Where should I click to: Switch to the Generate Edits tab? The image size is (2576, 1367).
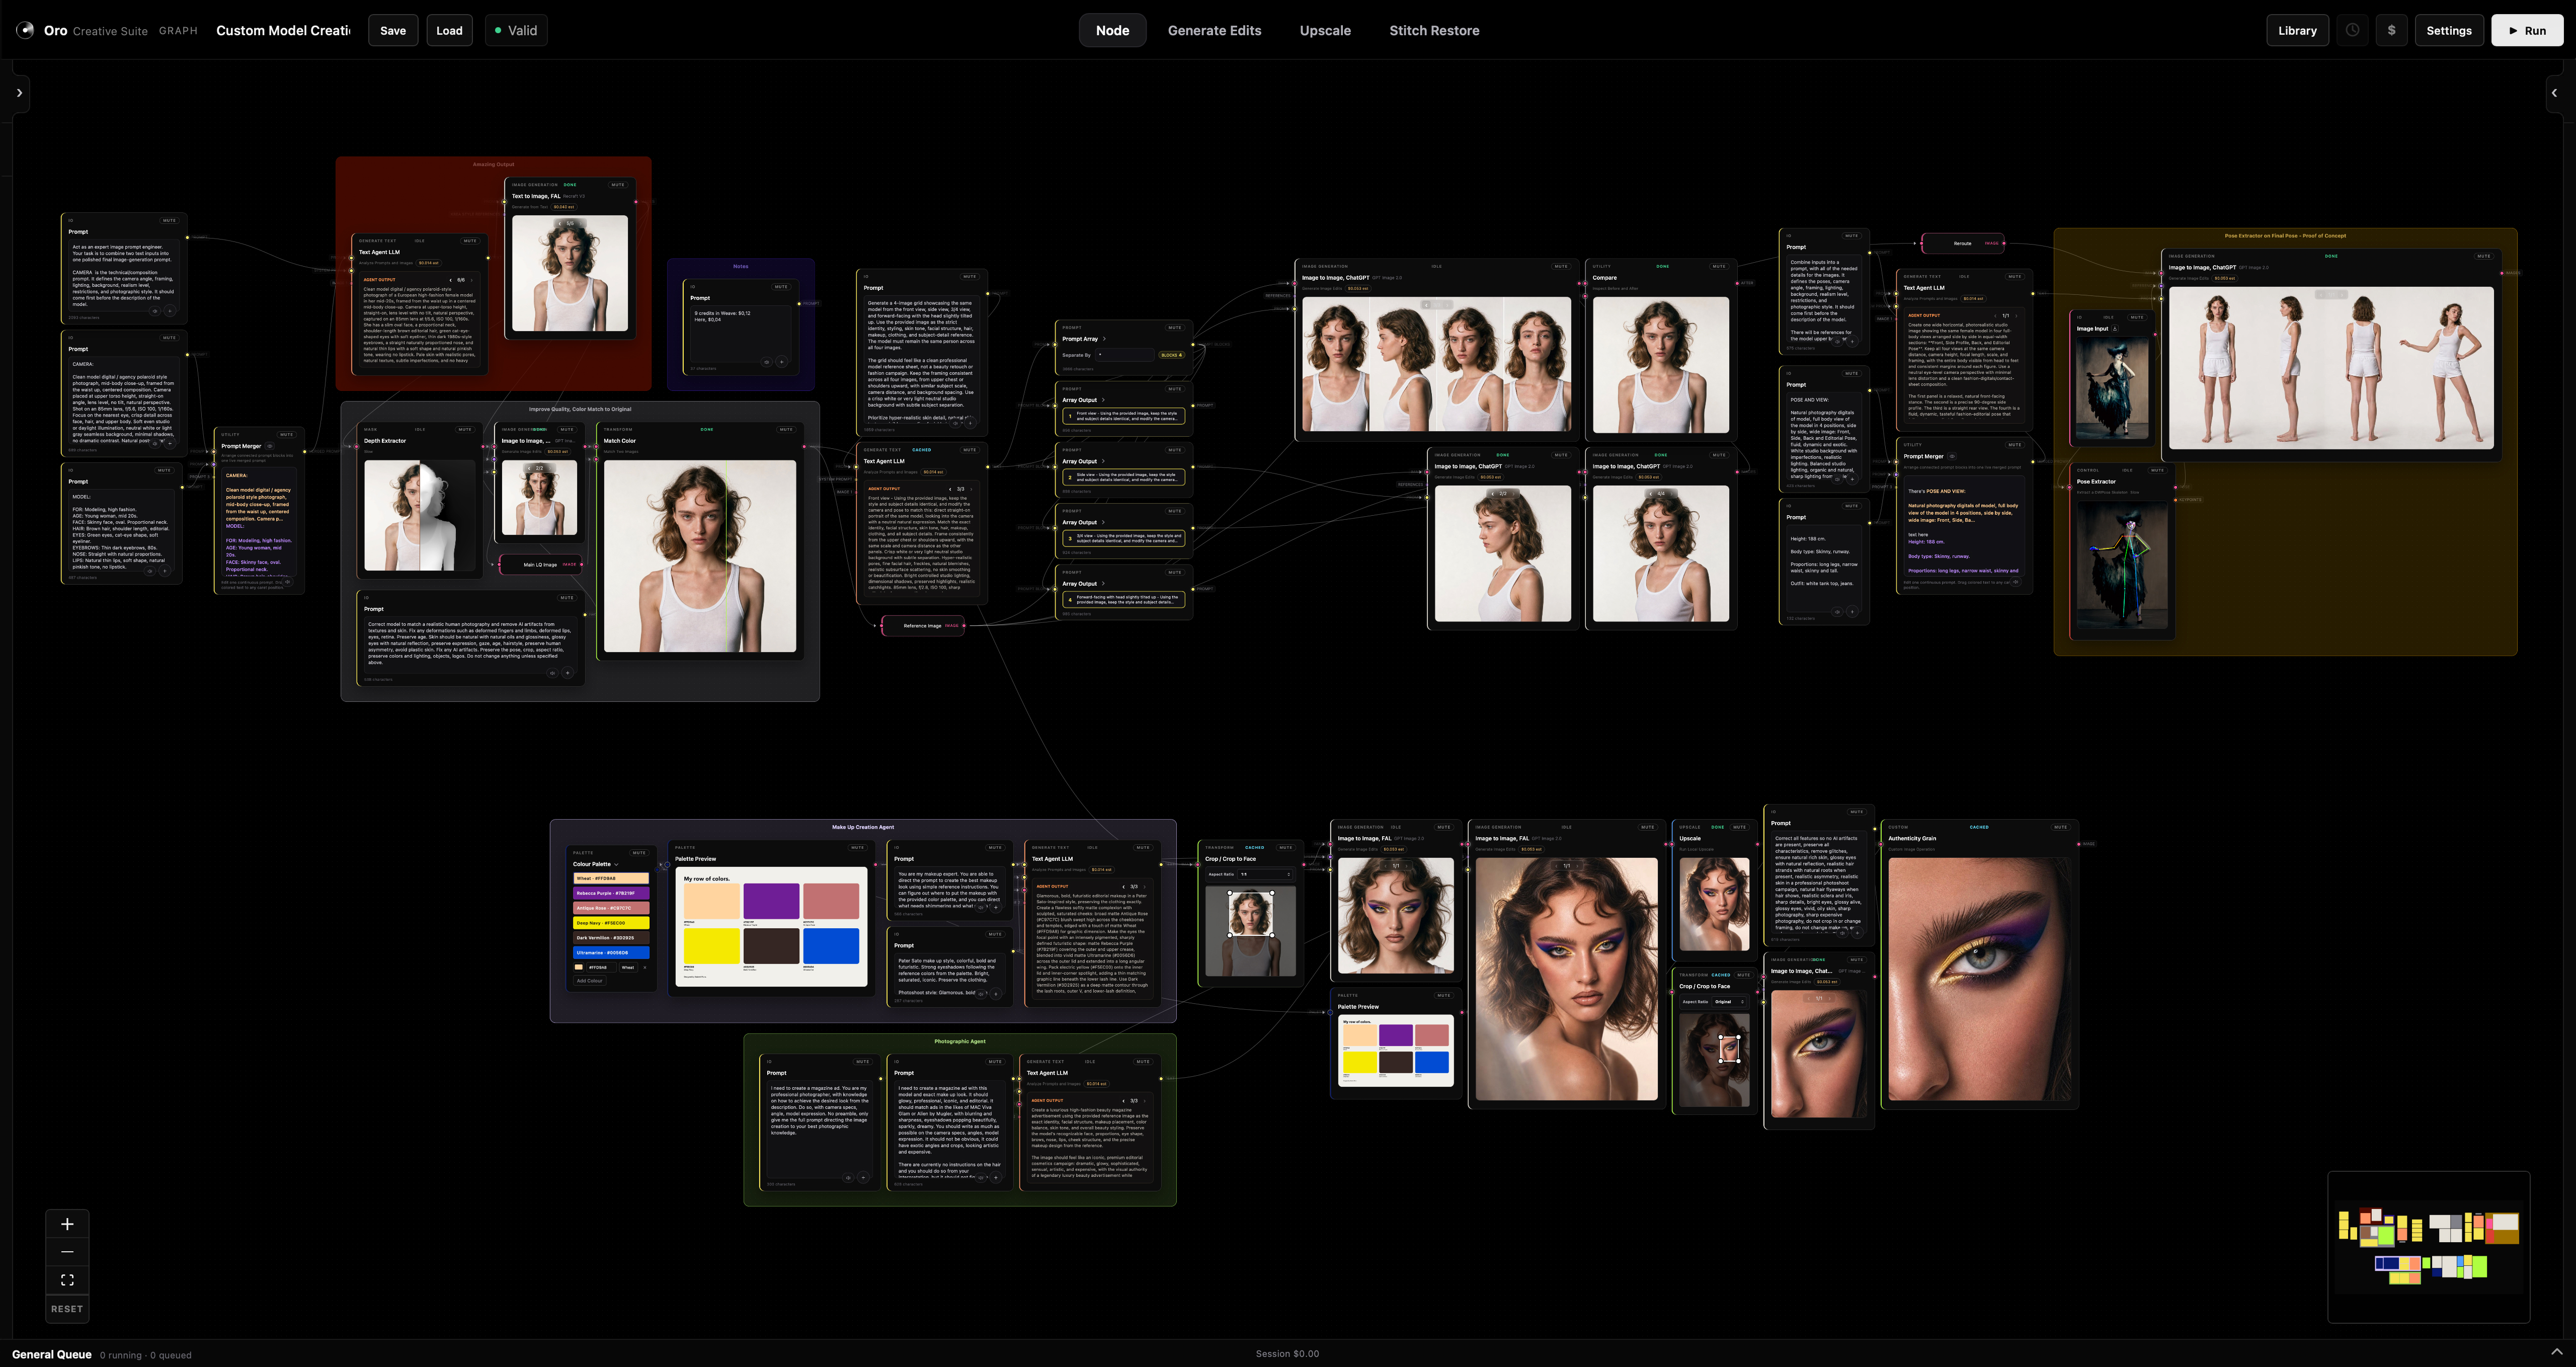1214,30
